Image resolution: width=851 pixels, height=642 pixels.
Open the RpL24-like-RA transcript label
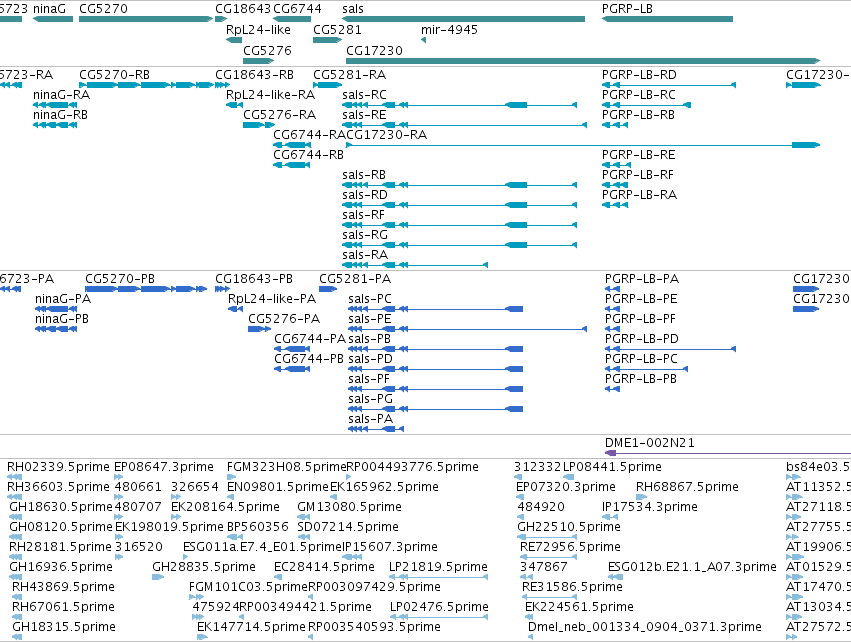click(270, 94)
